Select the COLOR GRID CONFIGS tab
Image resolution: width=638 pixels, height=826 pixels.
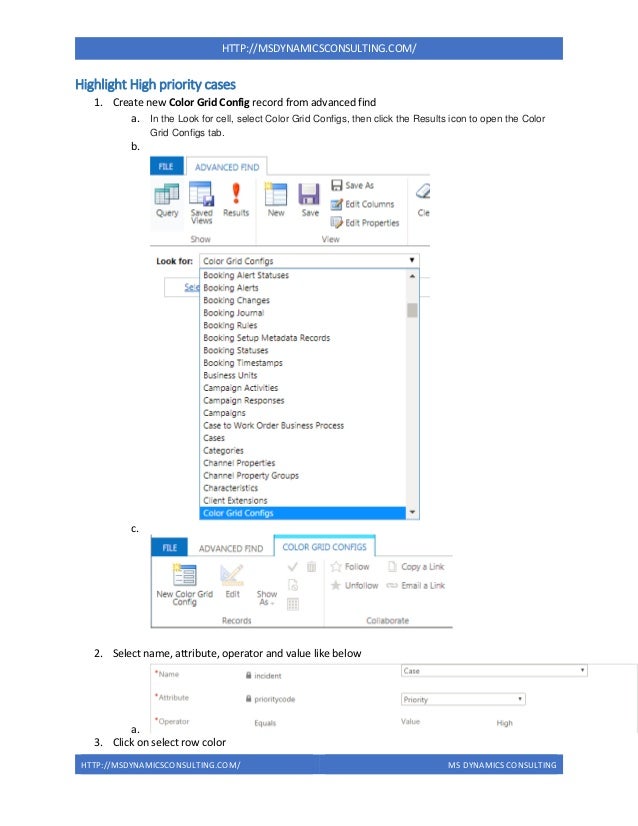(325, 547)
